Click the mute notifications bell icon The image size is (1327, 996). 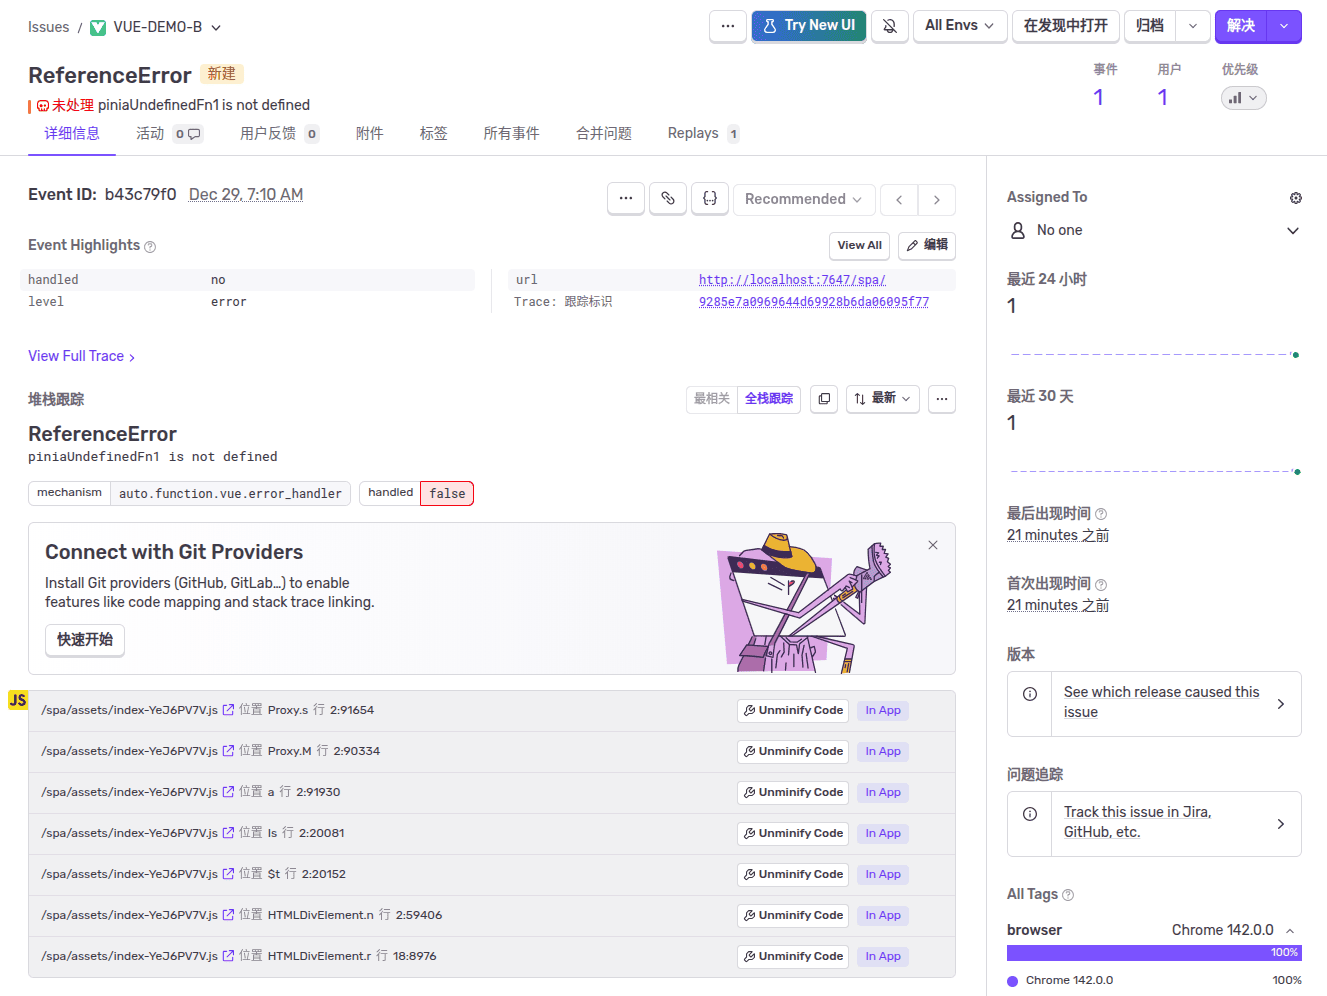889,26
